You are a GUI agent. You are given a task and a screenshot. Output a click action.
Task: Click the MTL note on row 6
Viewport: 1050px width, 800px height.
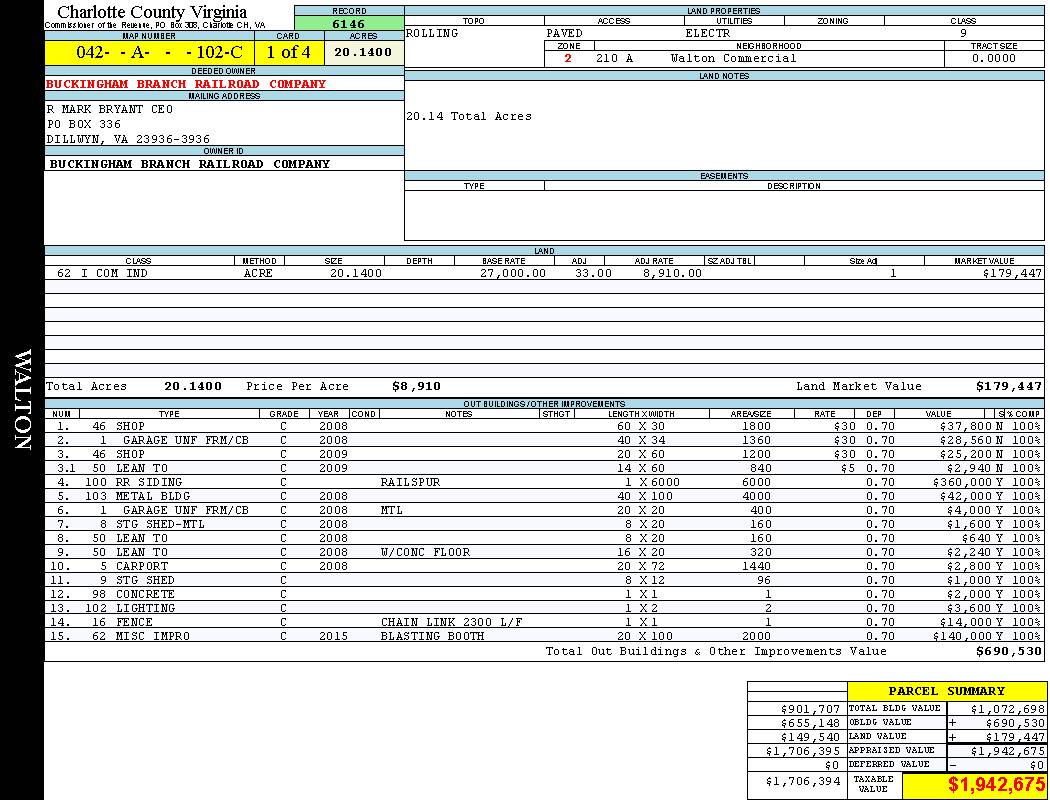(x=392, y=511)
